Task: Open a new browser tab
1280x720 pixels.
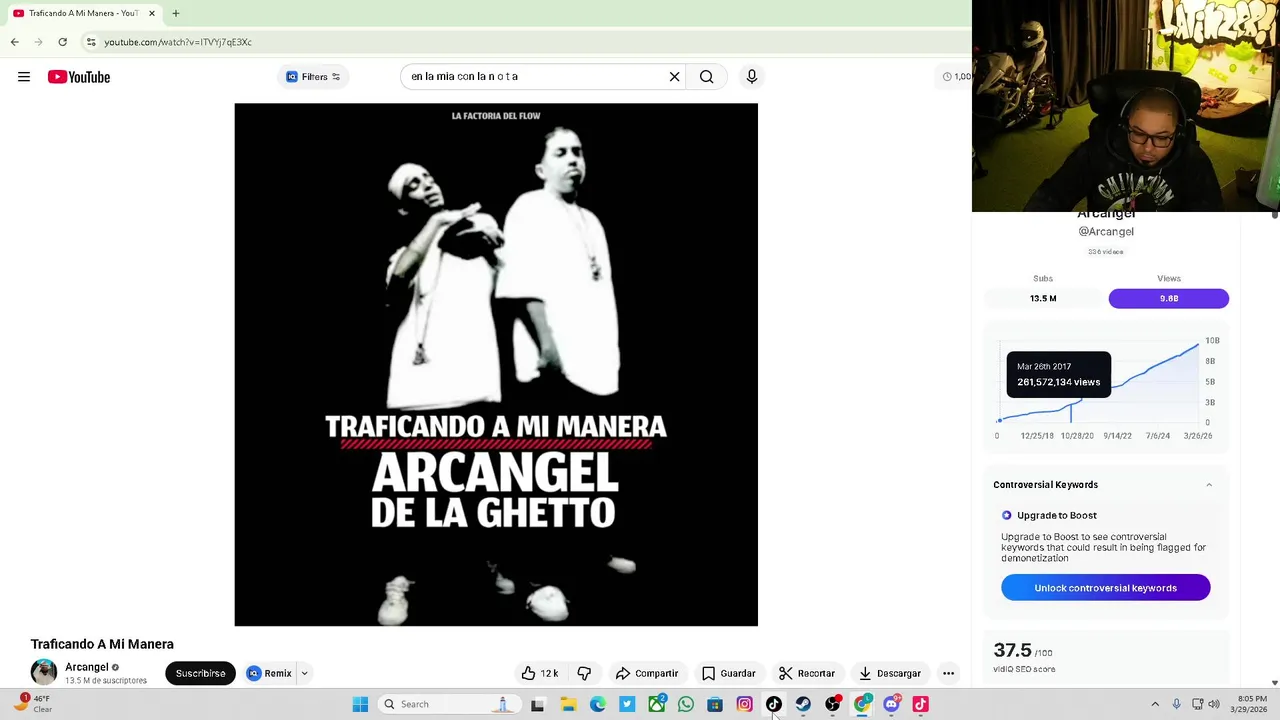Action: click(176, 13)
